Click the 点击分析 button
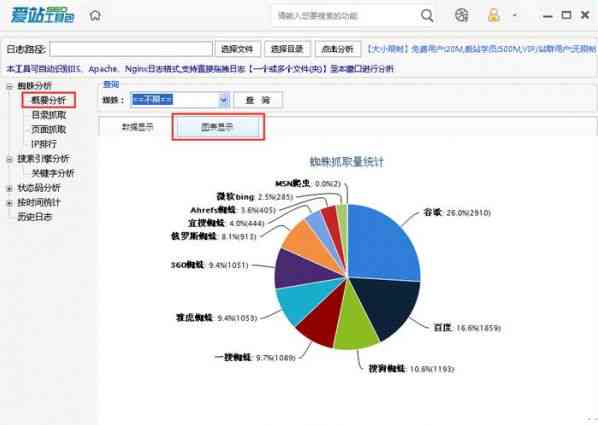598x425 pixels. (338, 49)
